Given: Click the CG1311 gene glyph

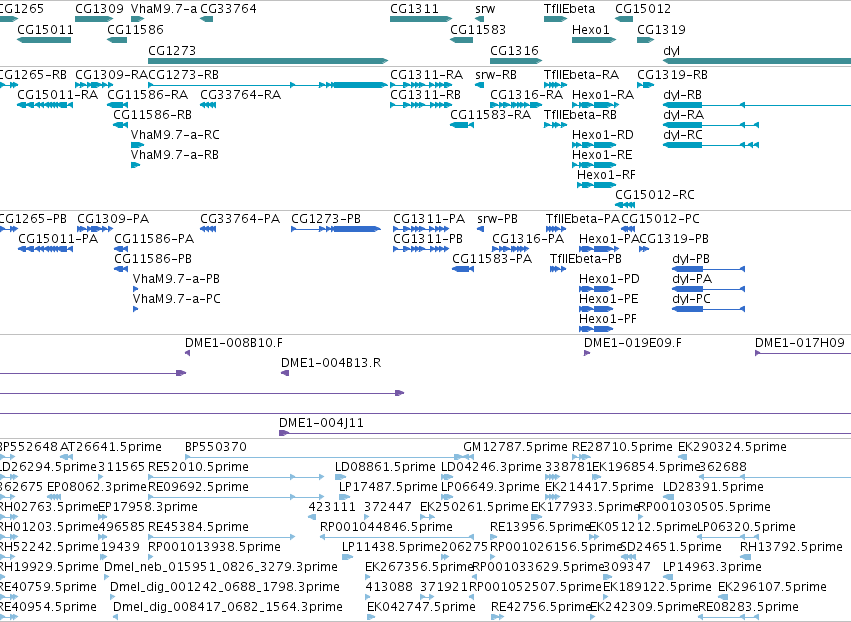Looking at the screenshot, I should (x=421, y=19).
